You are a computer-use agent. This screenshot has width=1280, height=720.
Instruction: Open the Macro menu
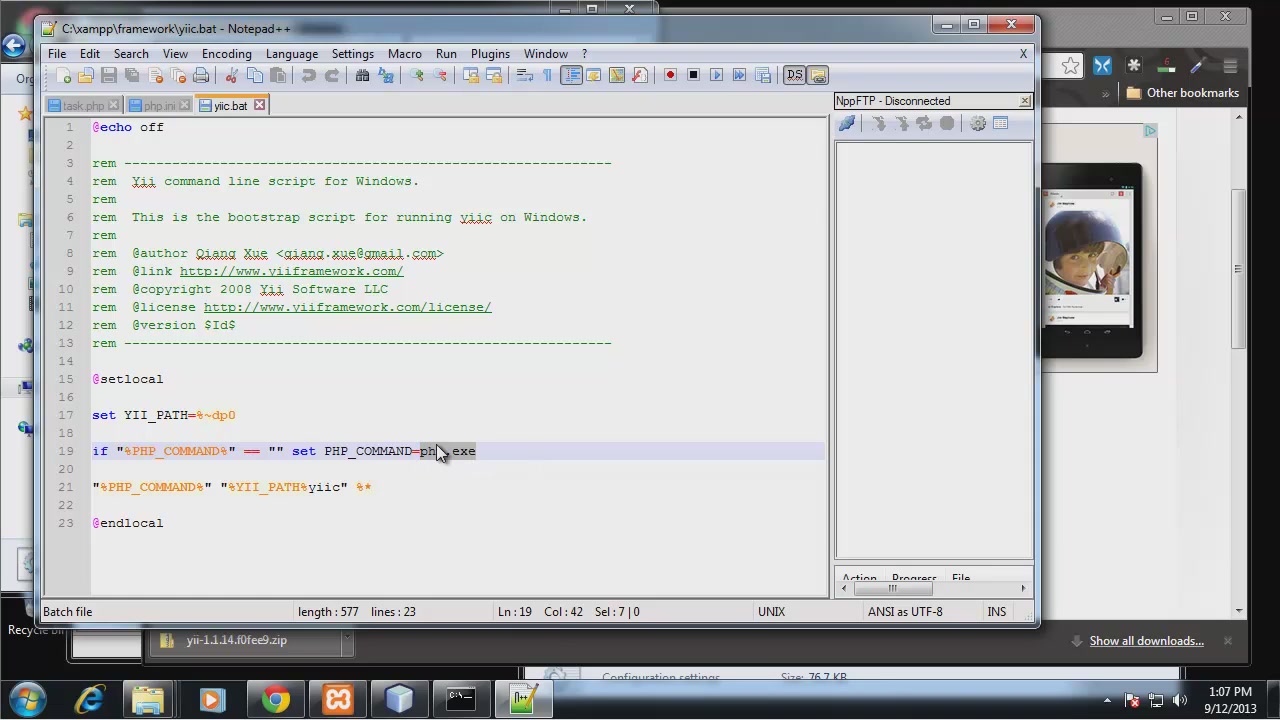coord(405,54)
